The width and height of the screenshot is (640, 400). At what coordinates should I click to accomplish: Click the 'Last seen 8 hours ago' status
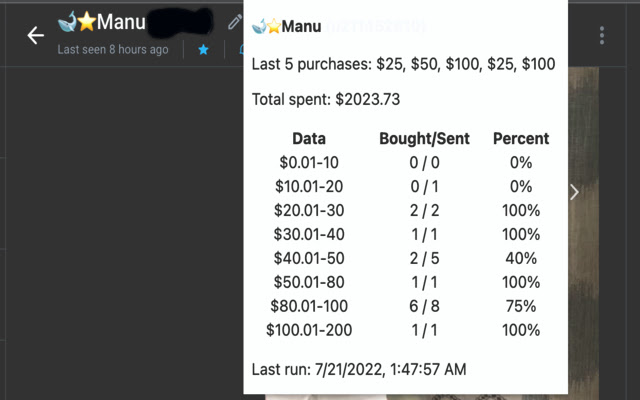(113, 49)
